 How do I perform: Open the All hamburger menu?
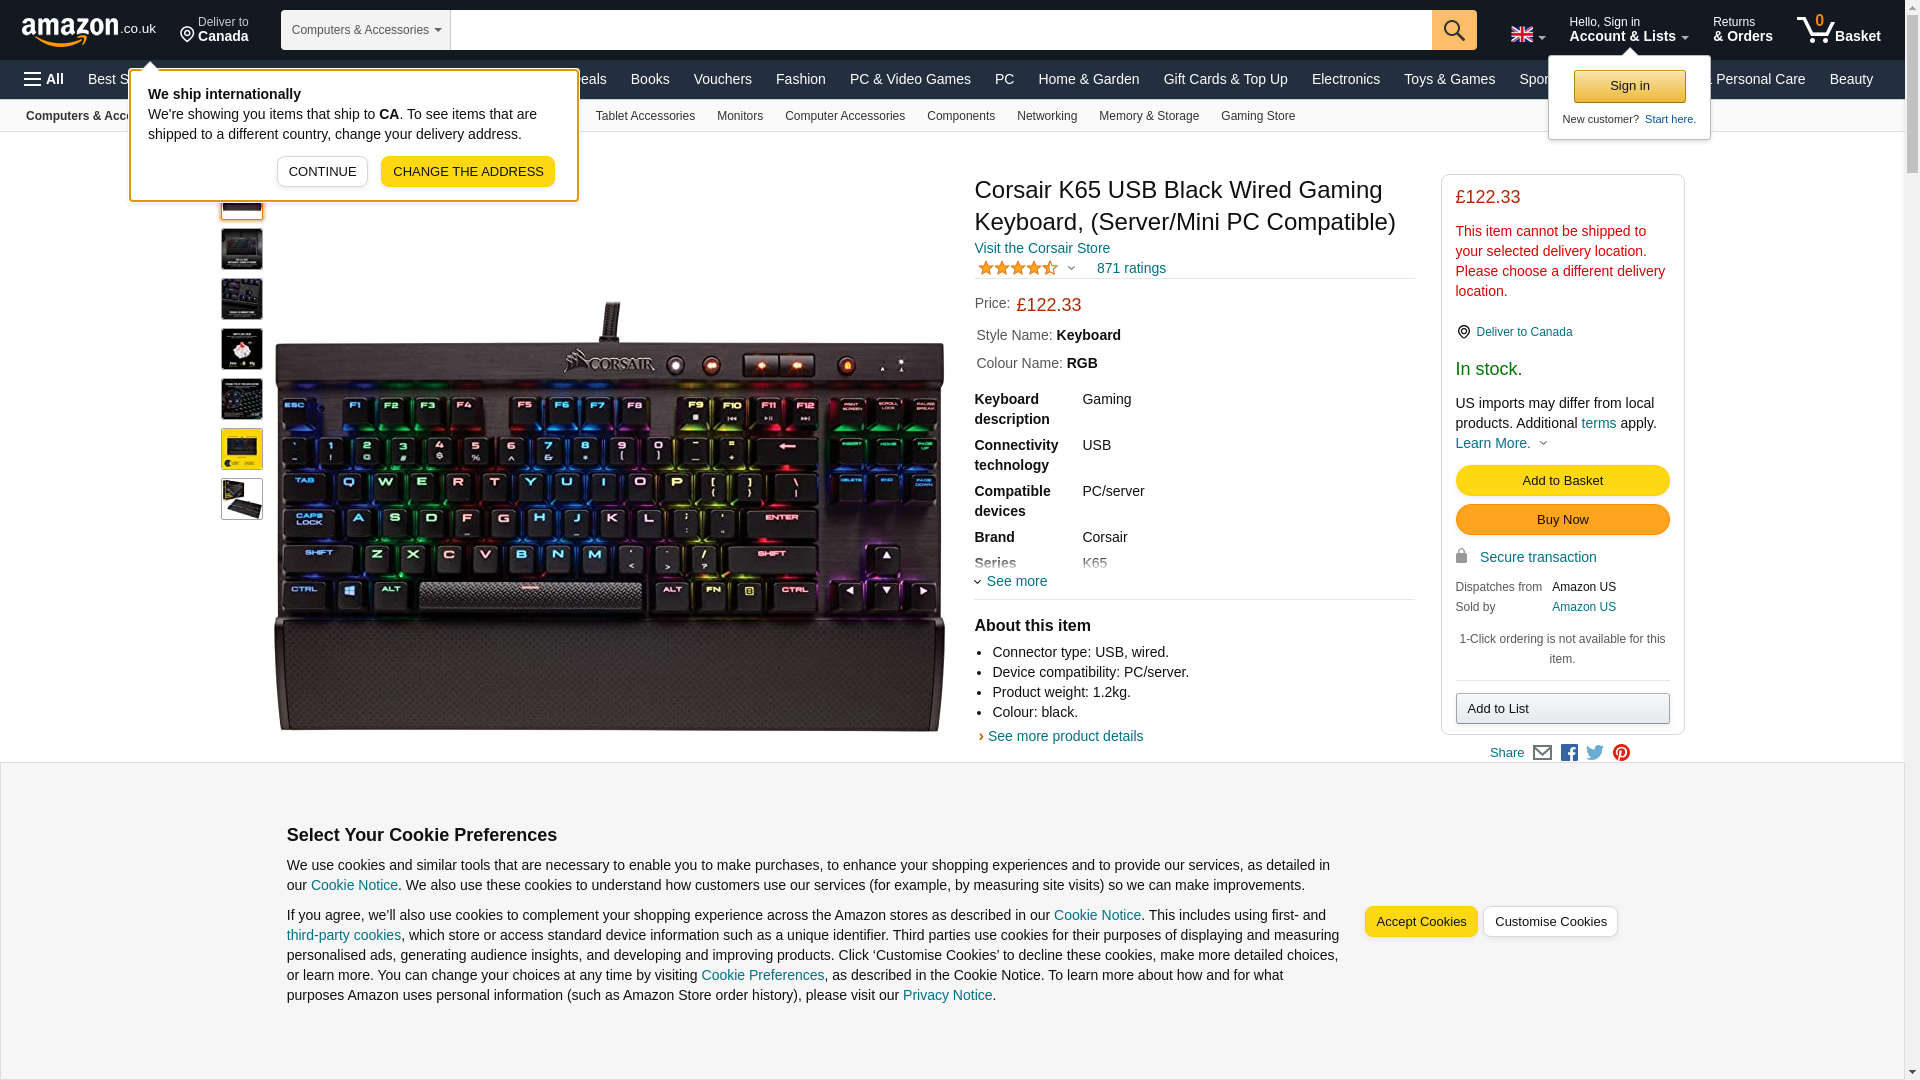[44, 79]
